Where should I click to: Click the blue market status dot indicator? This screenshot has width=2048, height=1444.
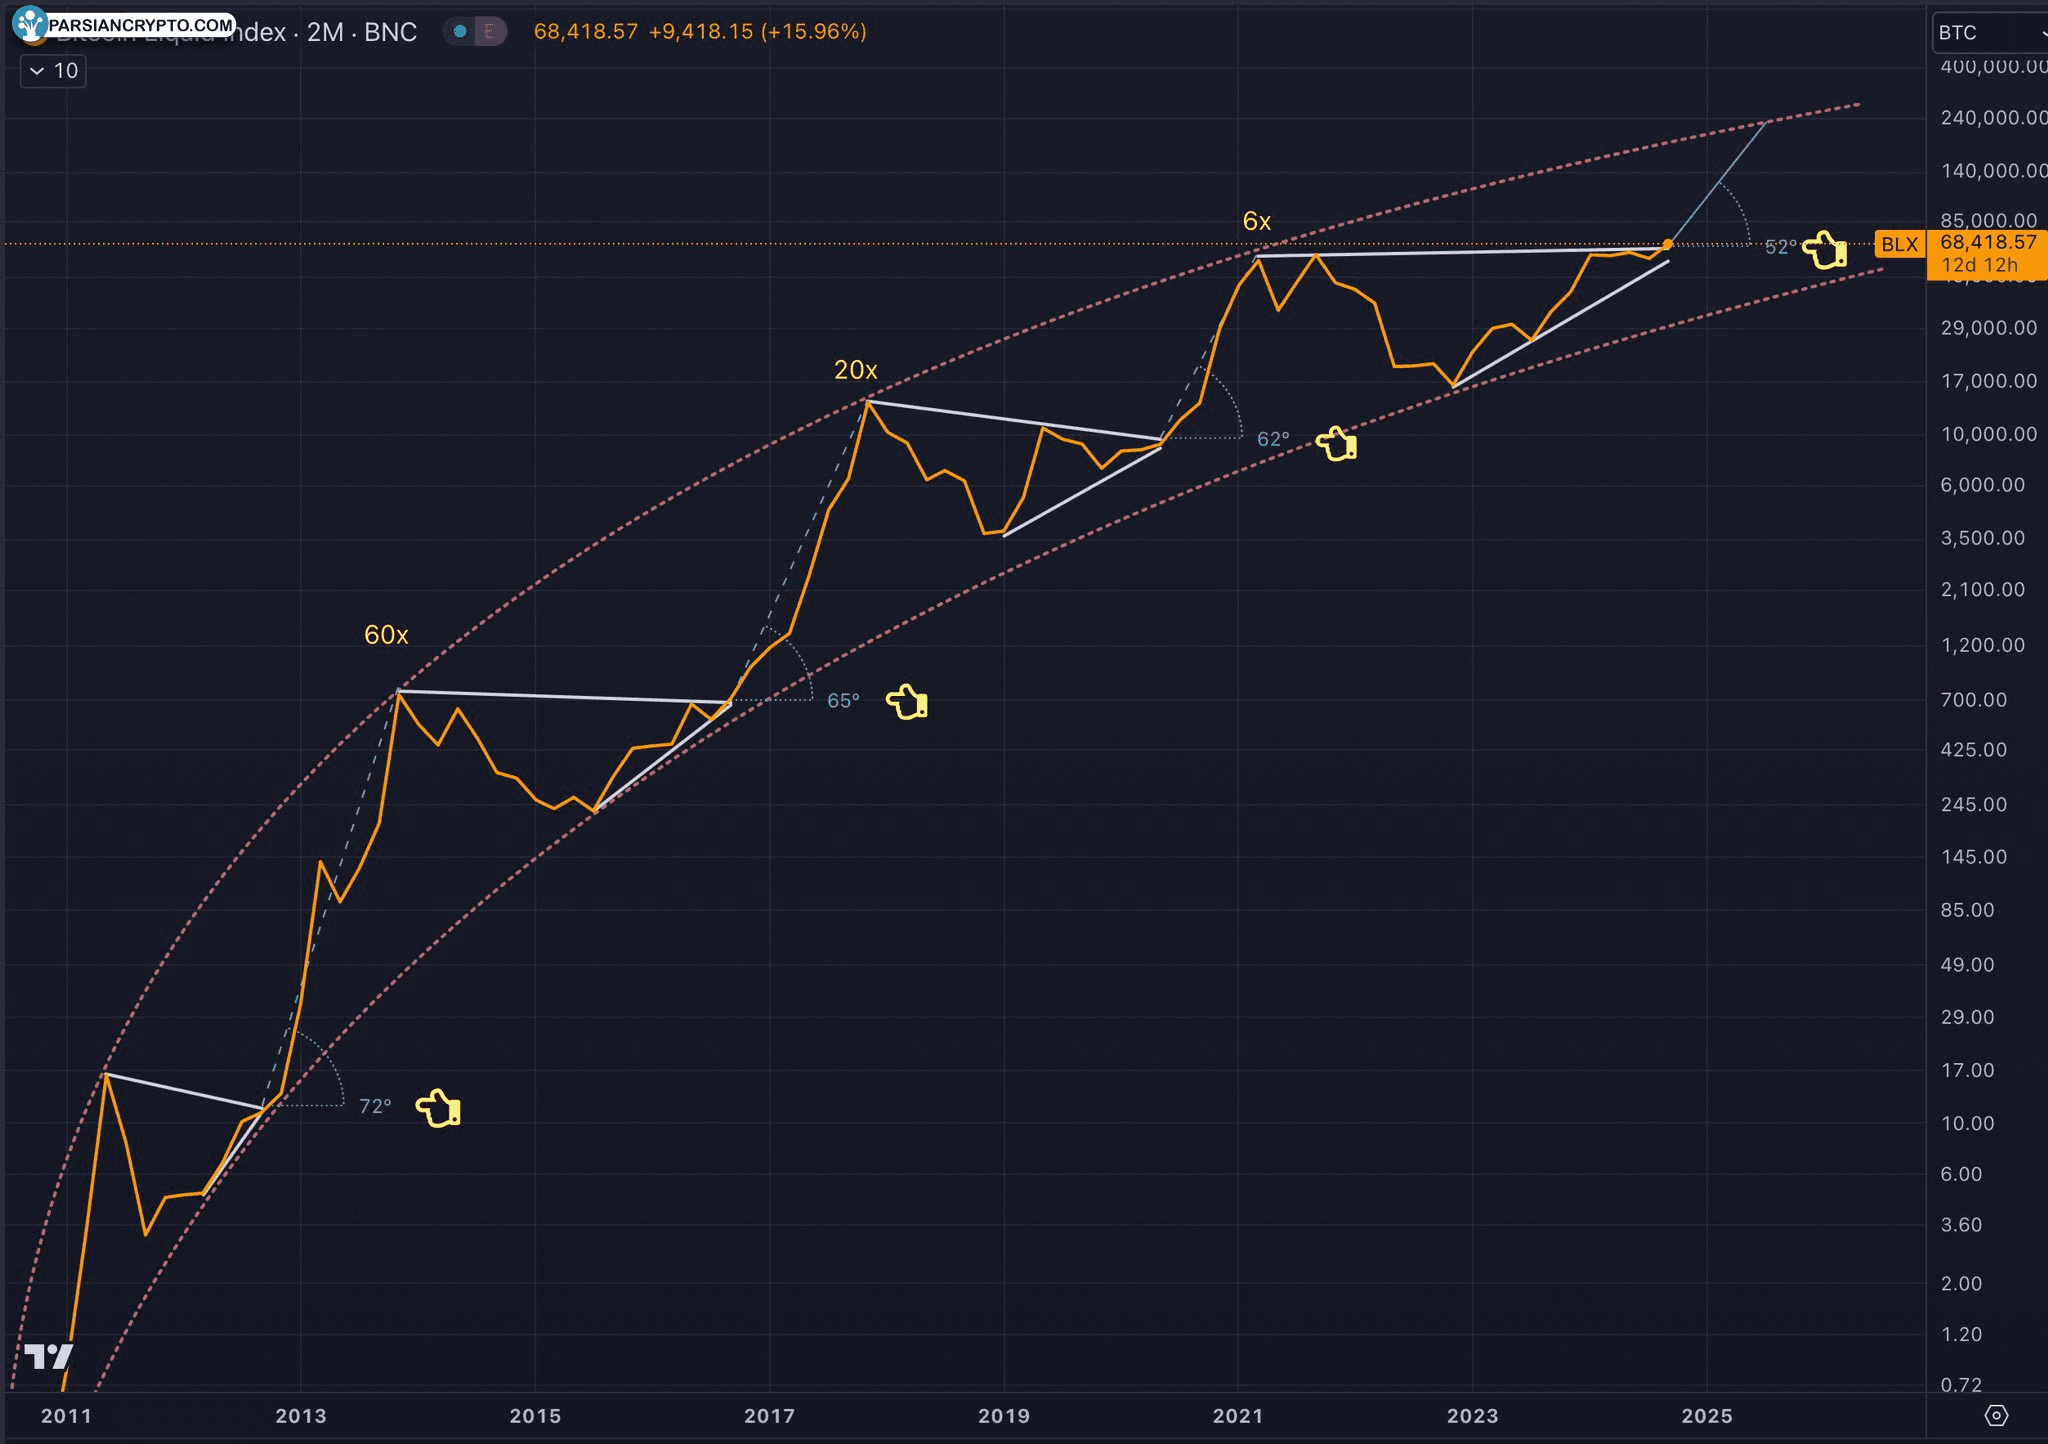[x=460, y=32]
